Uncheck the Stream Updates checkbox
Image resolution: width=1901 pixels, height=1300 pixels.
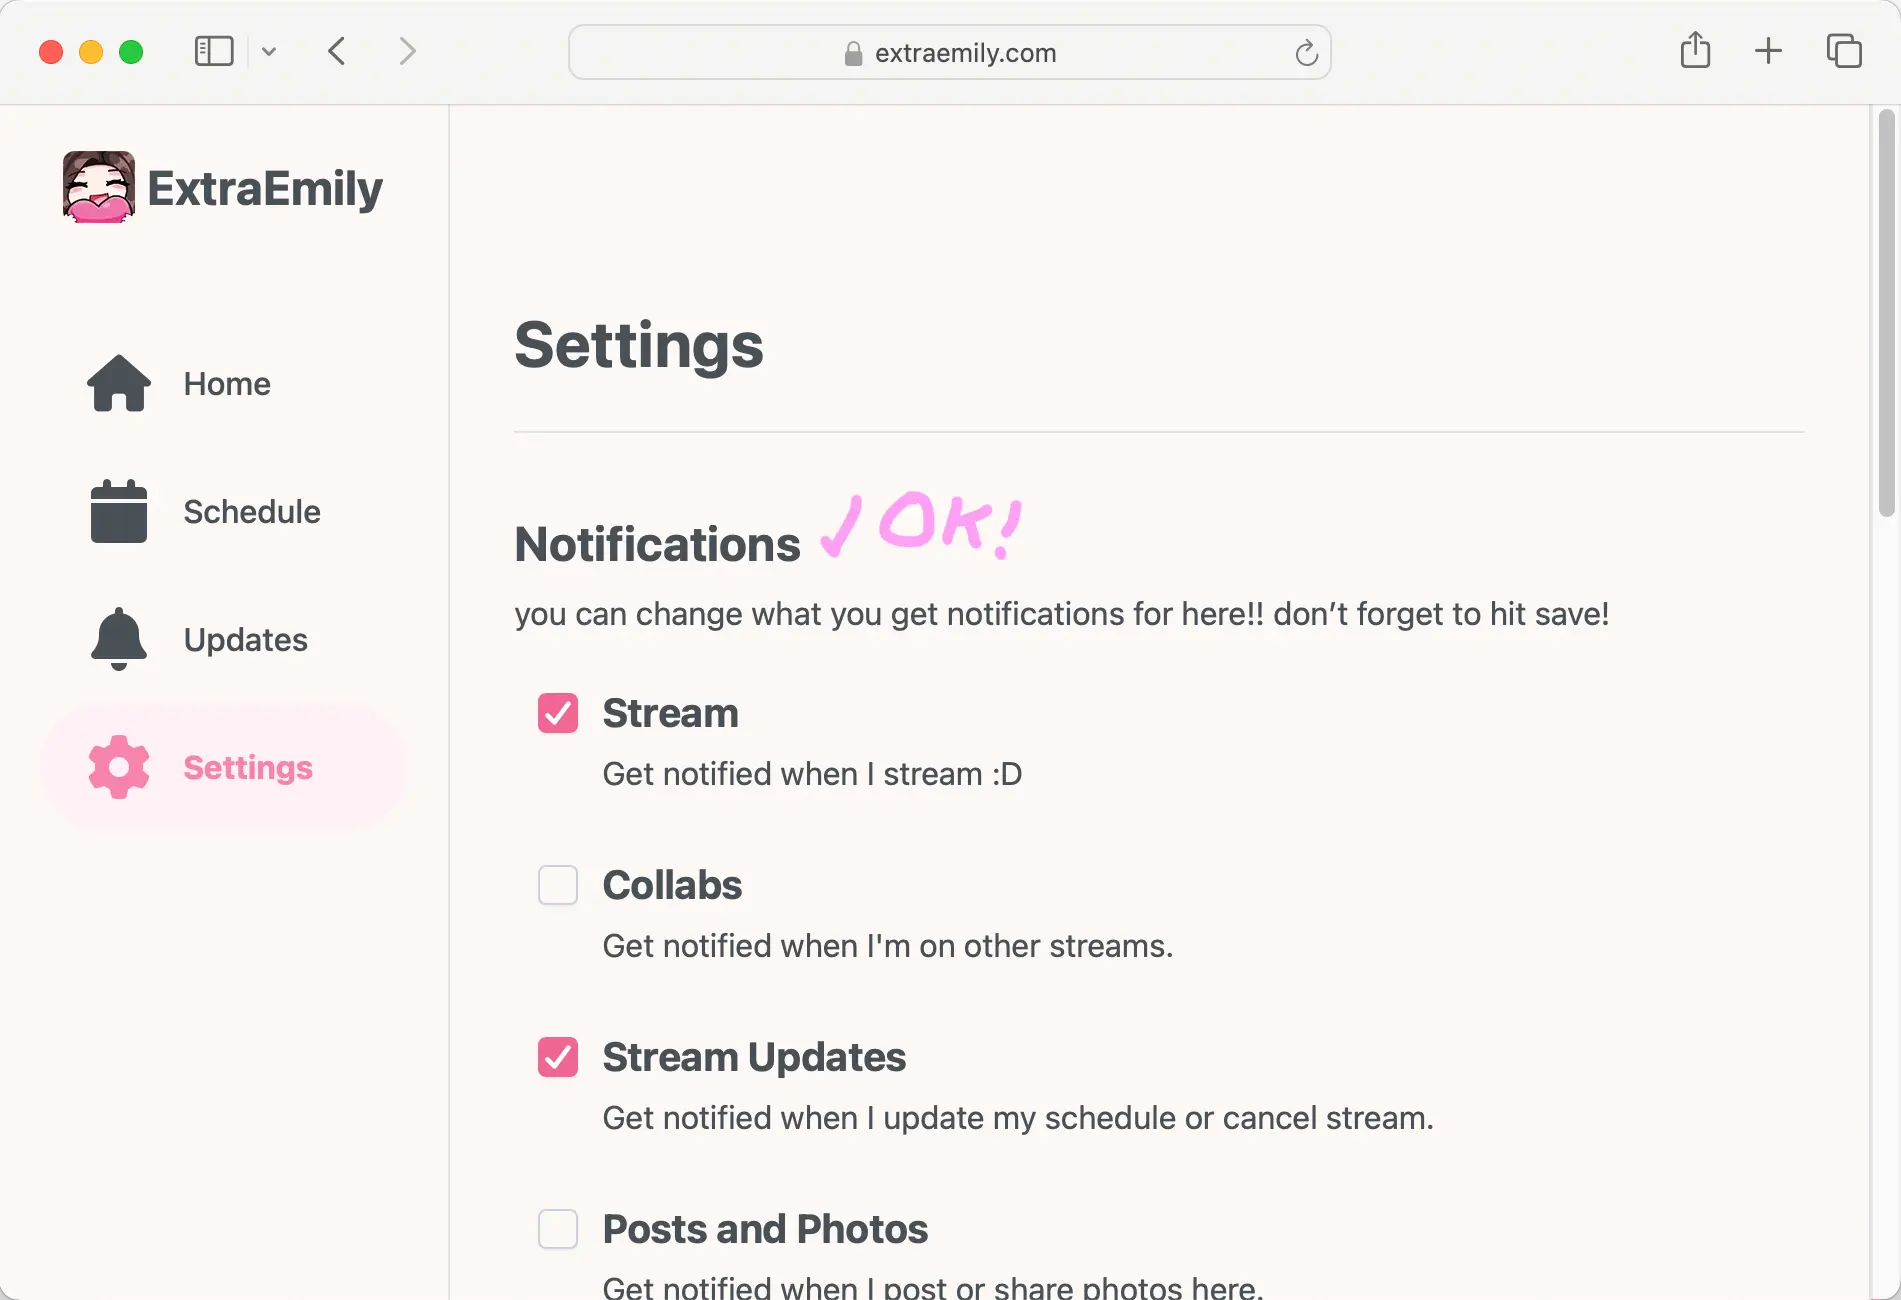click(x=557, y=1057)
